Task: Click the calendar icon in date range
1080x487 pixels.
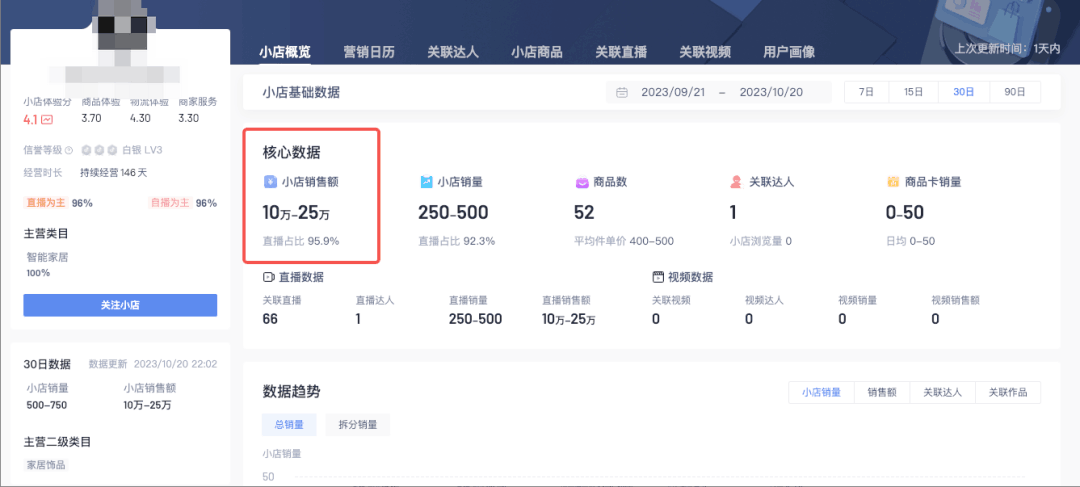Action: (x=622, y=92)
